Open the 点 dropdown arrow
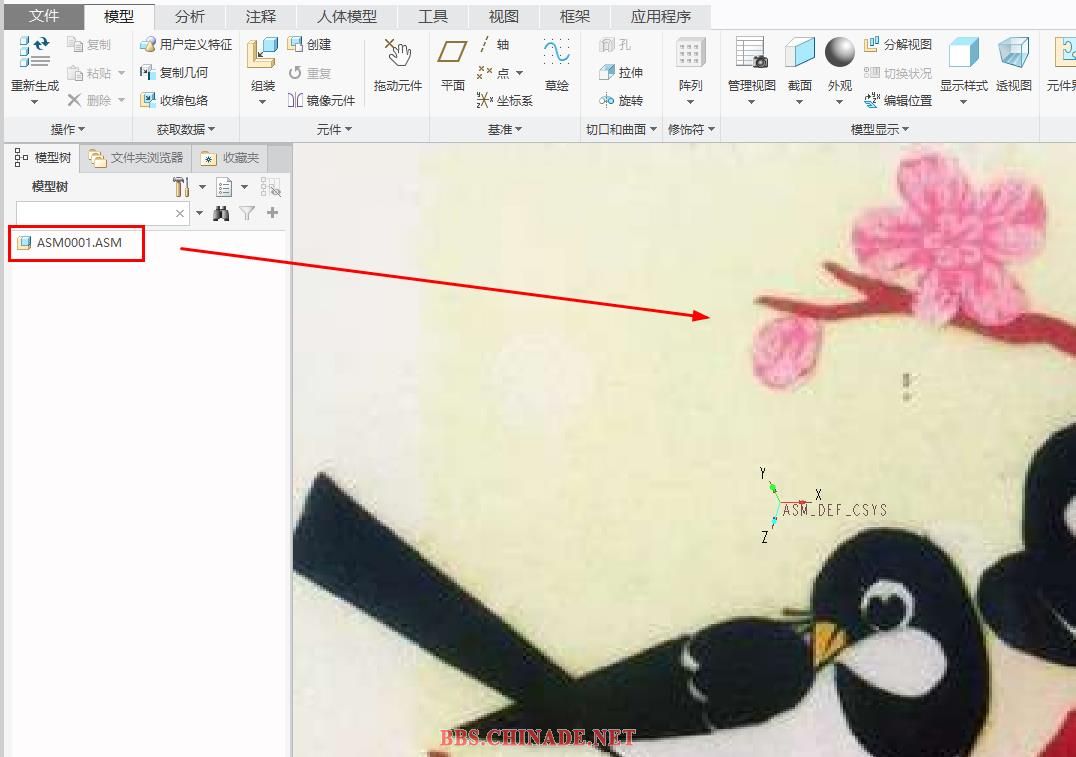The image size is (1076, 757). pyautogui.click(x=519, y=73)
